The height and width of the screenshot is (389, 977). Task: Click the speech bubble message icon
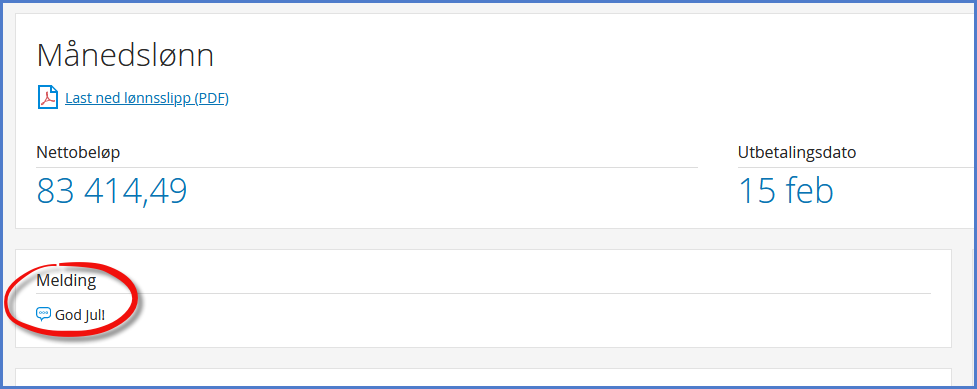point(44,314)
